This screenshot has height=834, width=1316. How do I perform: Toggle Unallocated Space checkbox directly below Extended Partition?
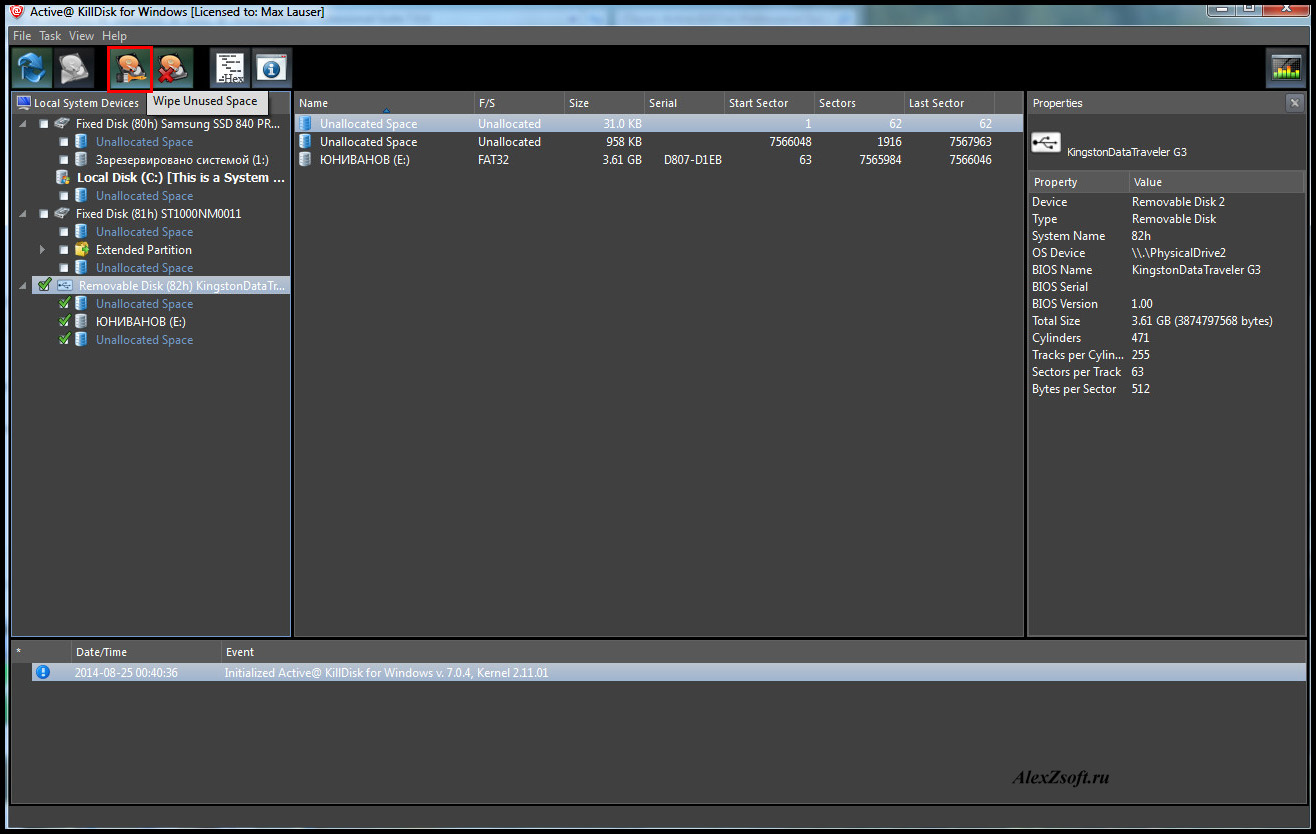pyautogui.click(x=64, y=268)
